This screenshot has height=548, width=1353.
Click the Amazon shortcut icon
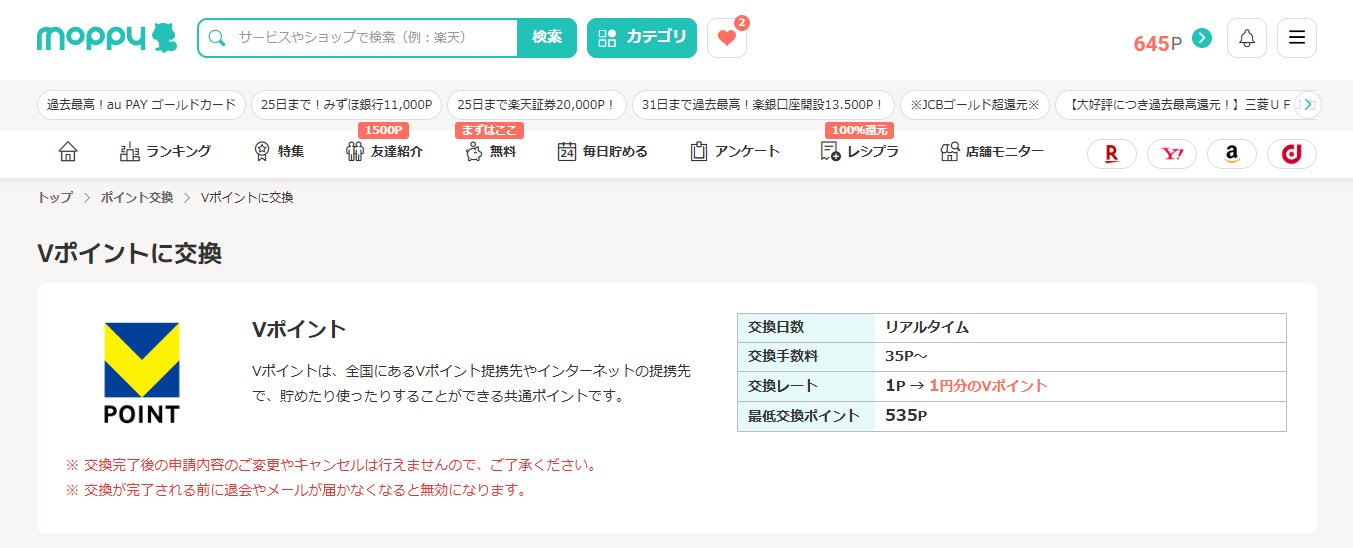[x=1232, y=154]
